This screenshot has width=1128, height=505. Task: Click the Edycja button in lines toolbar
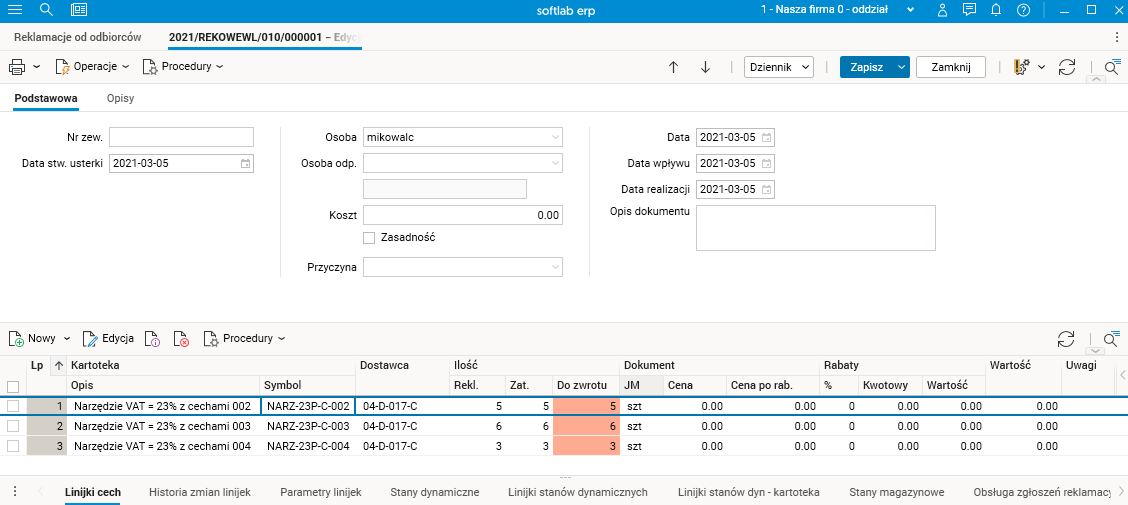tap(108, 339)
